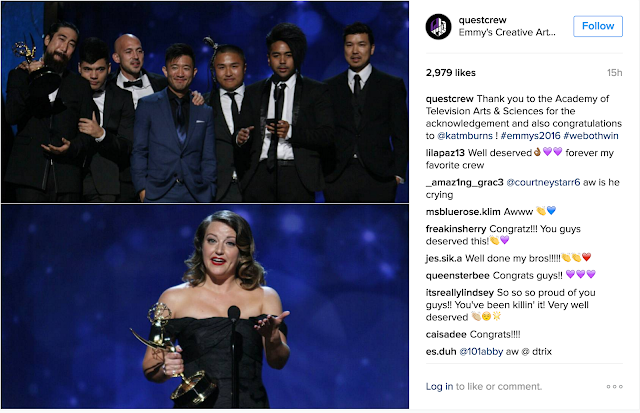
Task: Open the 15h post timestamp
Action: click(614, 73)
